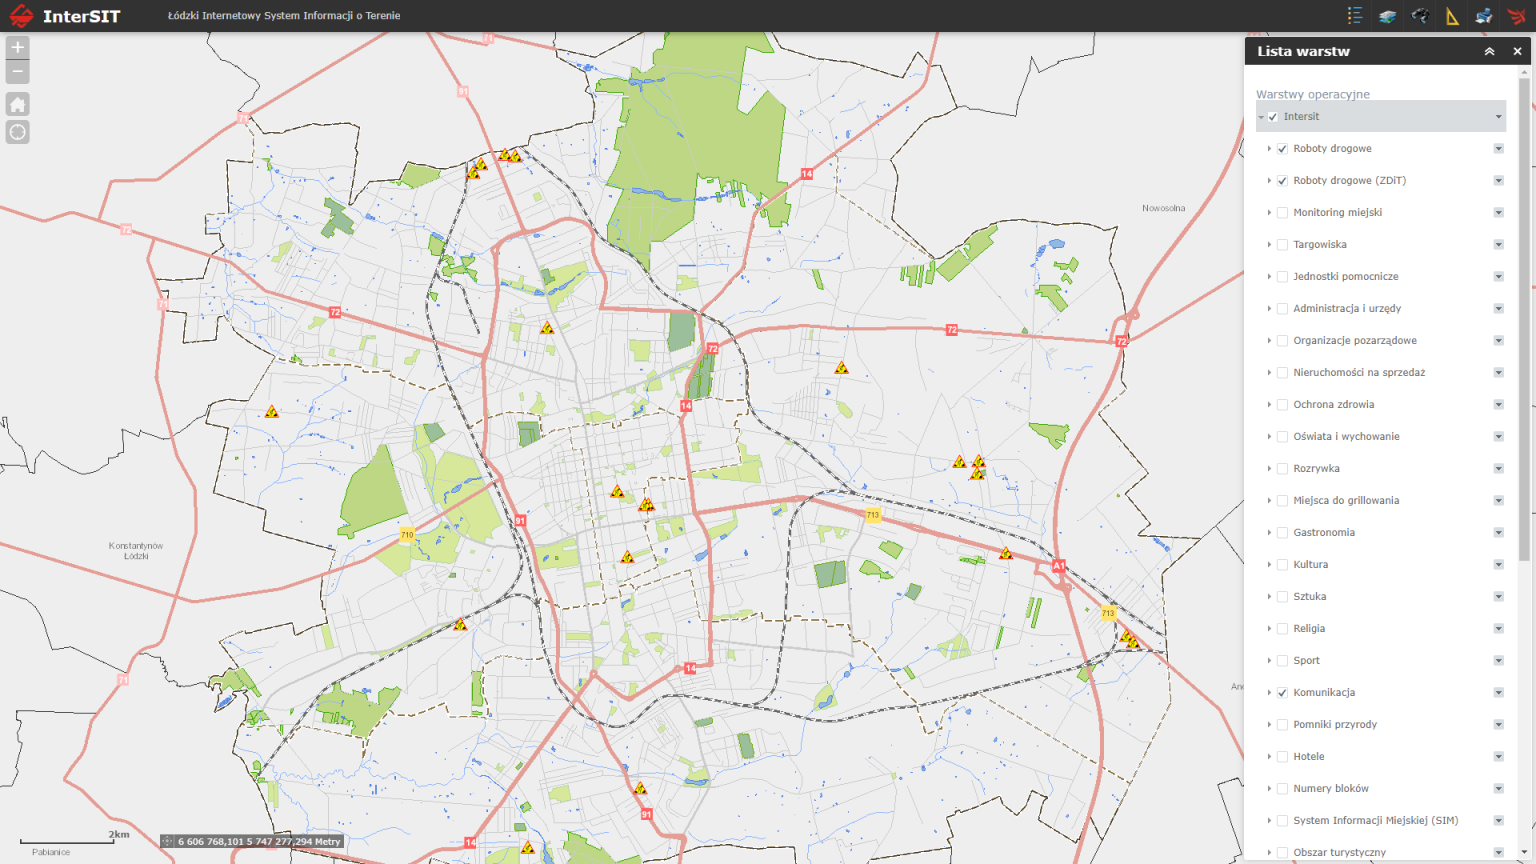Click the coordinates readout at map bottom
Viewport: 1536px width, 864px height.
click(259, 842)
